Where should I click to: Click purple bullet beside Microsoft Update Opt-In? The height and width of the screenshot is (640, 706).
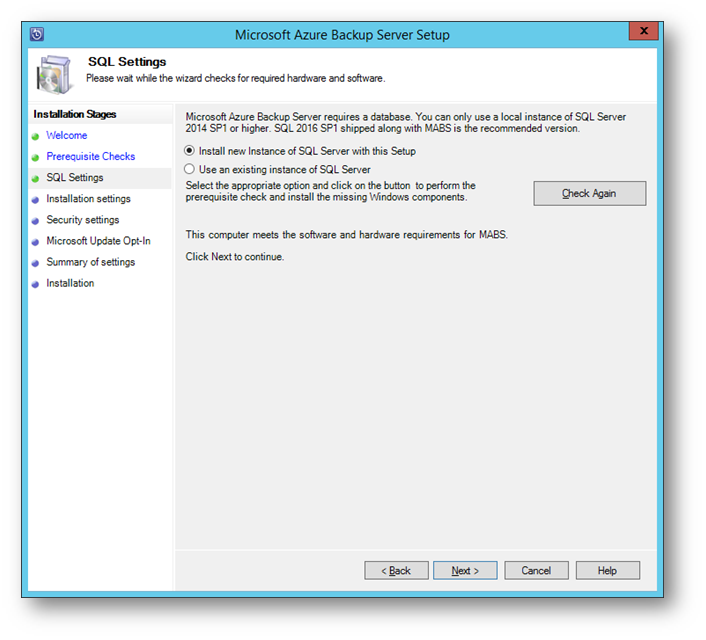point(36,242)
